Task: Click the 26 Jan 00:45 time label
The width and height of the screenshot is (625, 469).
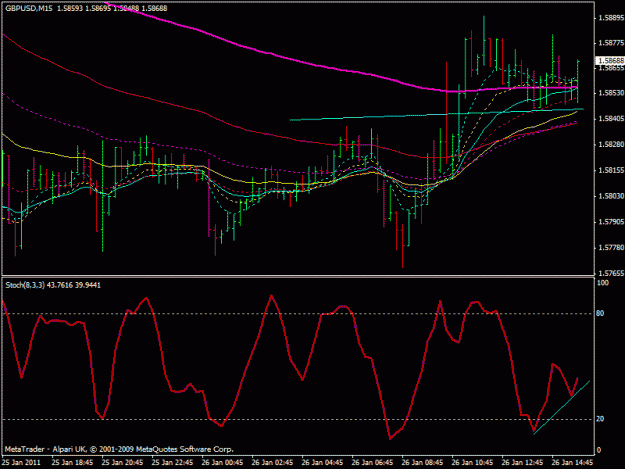Action: pos(222,463)
